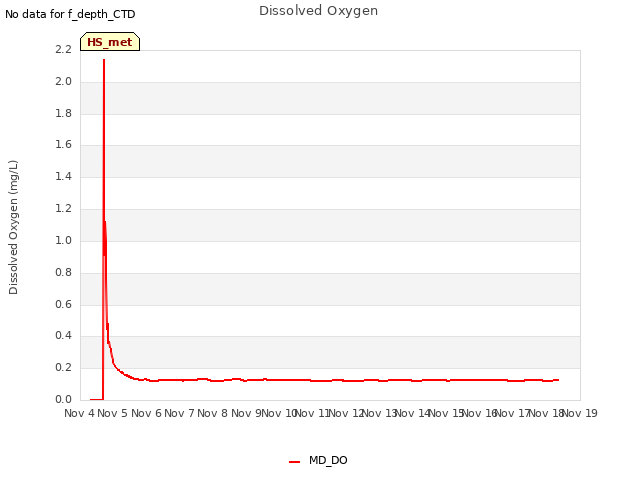640x480 pixels.
Task: Click the Nov 7 x-axis date label
Action: click(179, 413)
